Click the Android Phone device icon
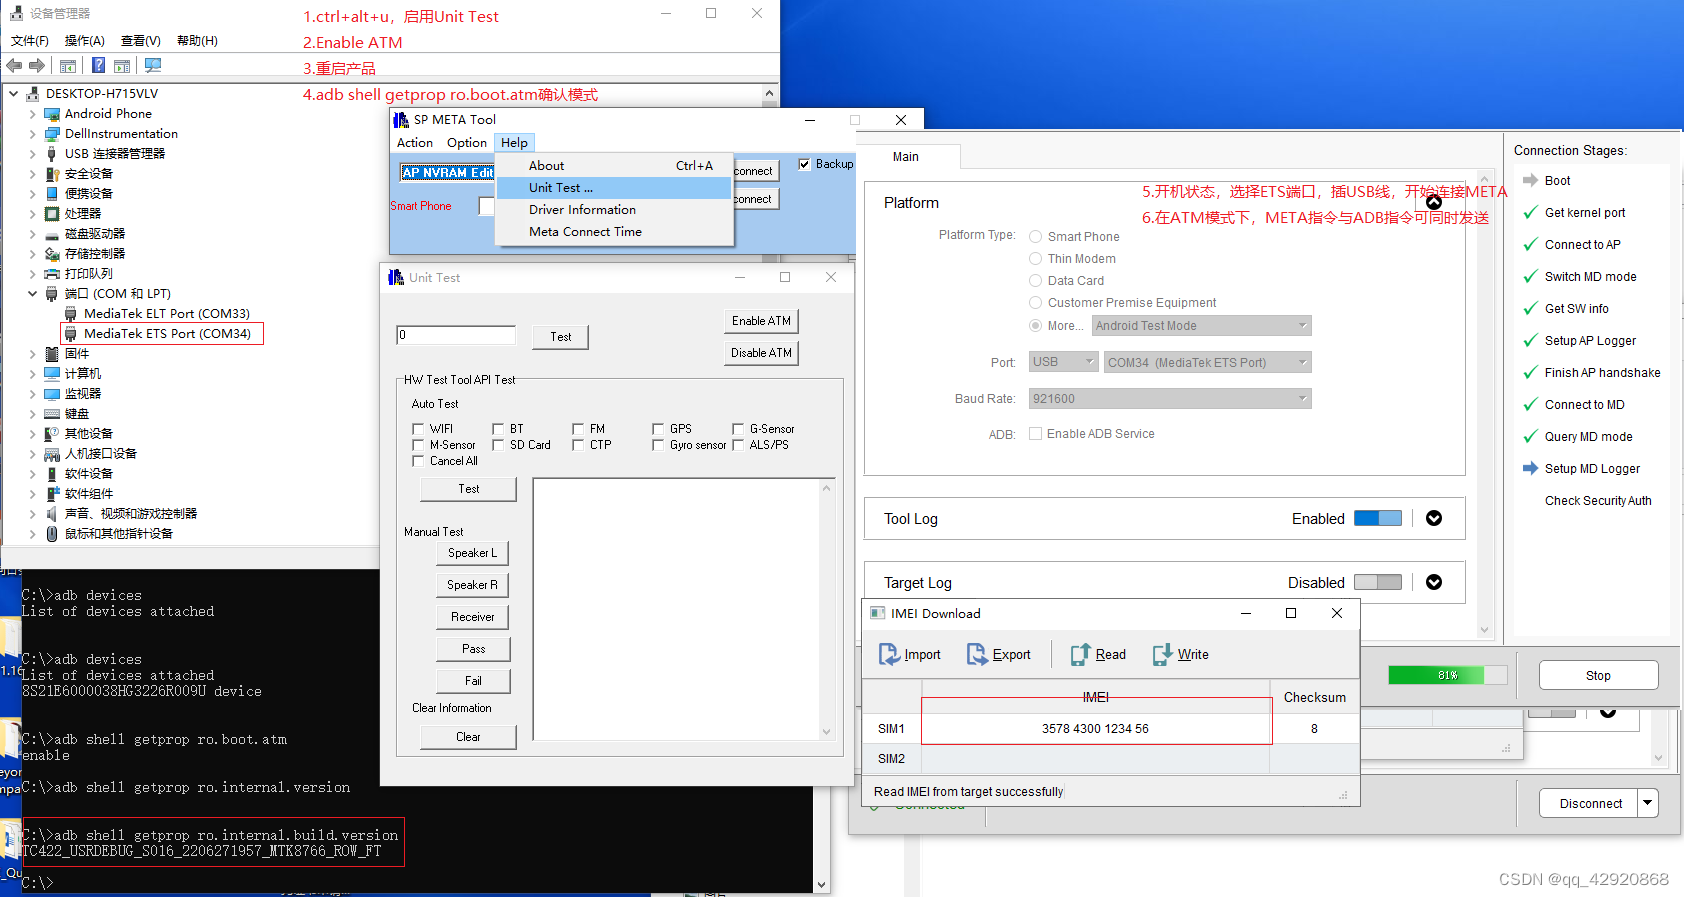Screen dimensions: 1684x897 pyautogui.click(x=52, y=114)
